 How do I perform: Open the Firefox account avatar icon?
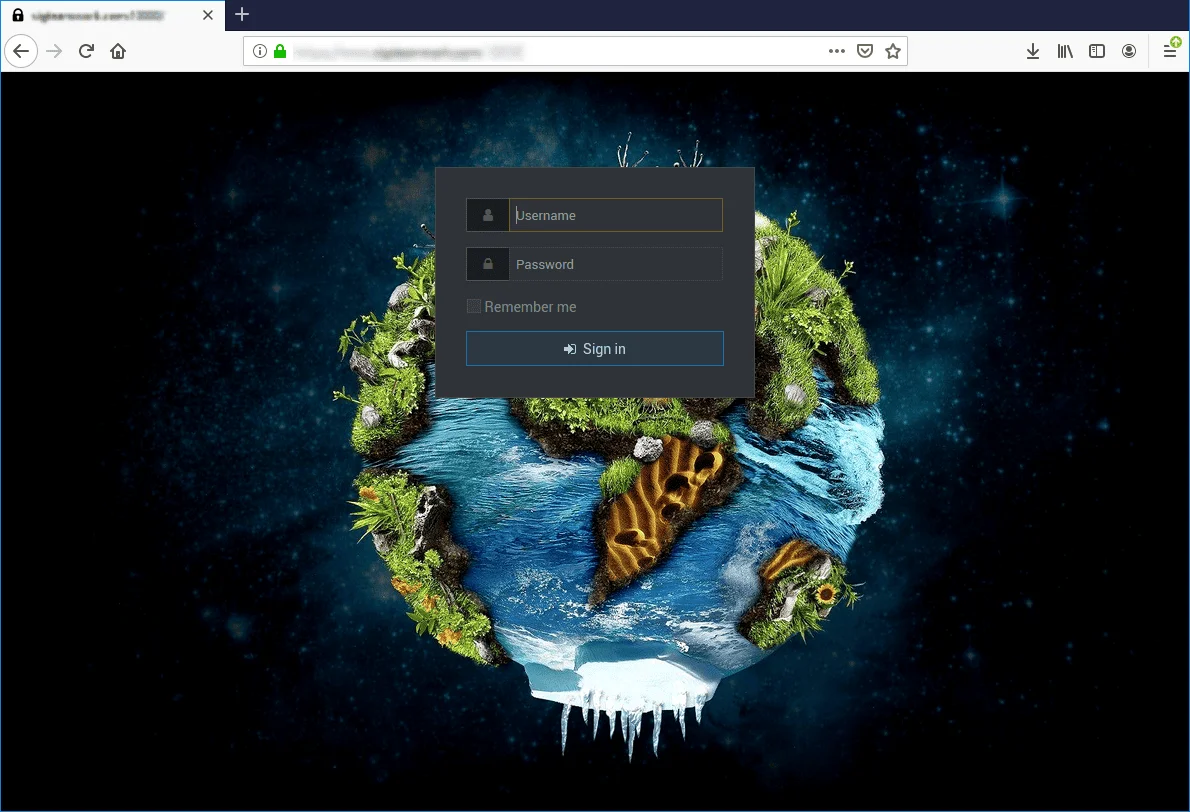(x=1129, y=52)
